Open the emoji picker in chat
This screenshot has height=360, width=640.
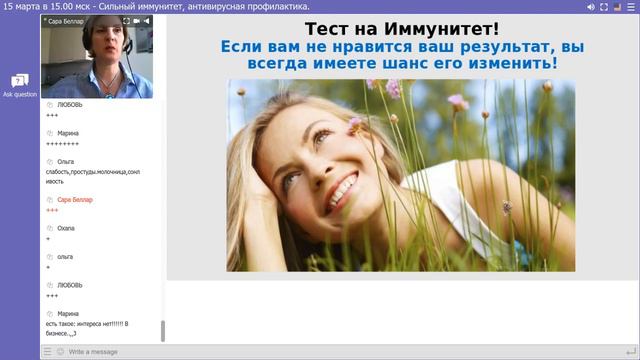[60, 351]
